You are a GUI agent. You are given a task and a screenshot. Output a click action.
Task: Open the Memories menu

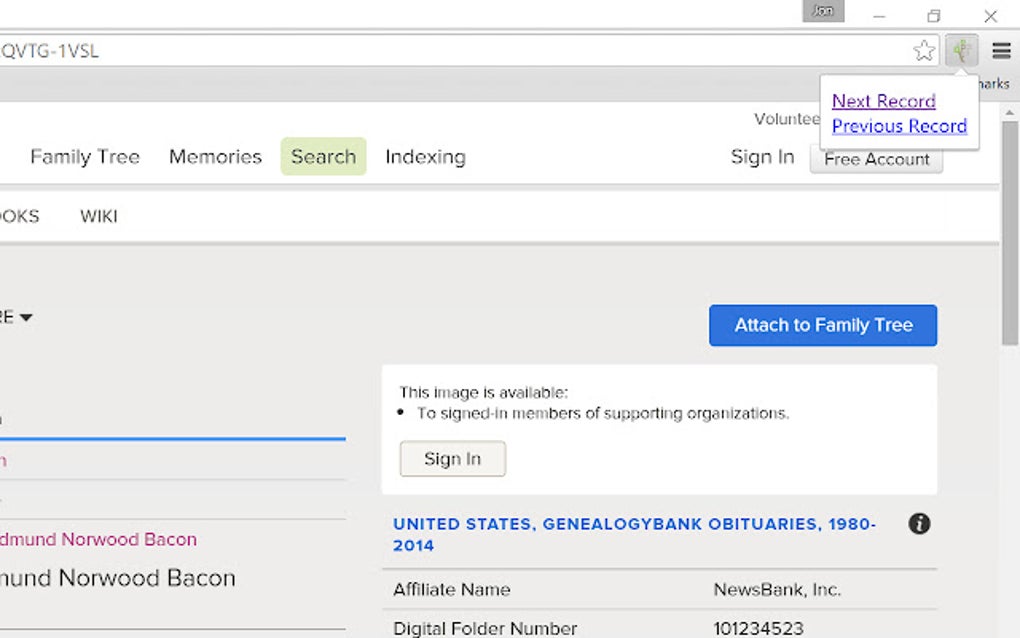coord(215,157)
